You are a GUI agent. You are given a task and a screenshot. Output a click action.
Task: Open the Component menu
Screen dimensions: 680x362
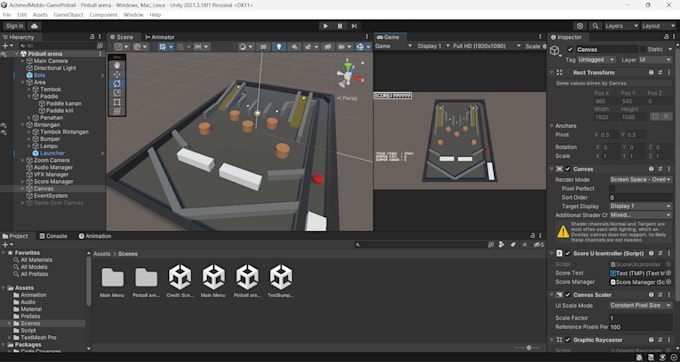pos(103,15)
